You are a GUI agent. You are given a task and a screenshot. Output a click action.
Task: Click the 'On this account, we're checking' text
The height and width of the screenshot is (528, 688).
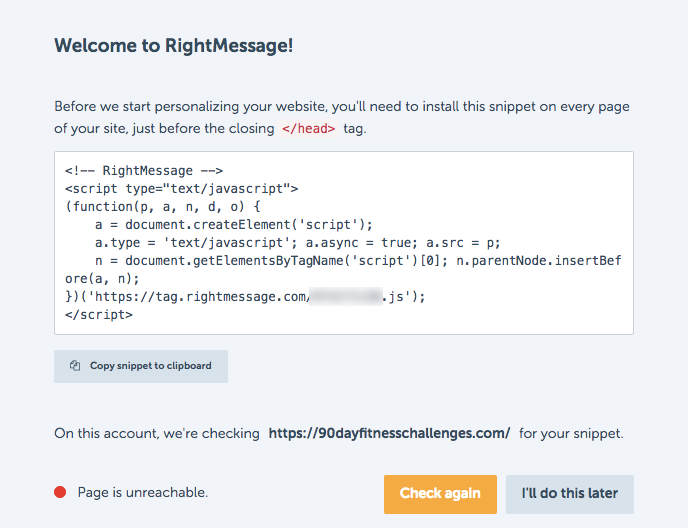click(156, 433)
